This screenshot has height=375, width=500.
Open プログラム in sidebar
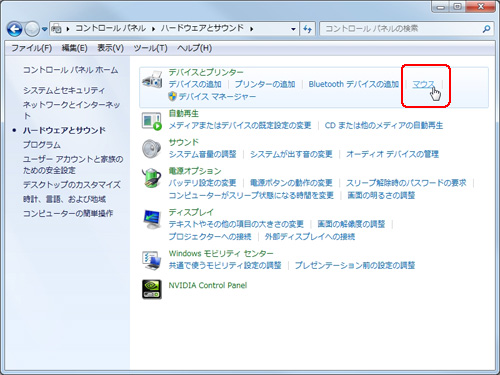(42, 145)
